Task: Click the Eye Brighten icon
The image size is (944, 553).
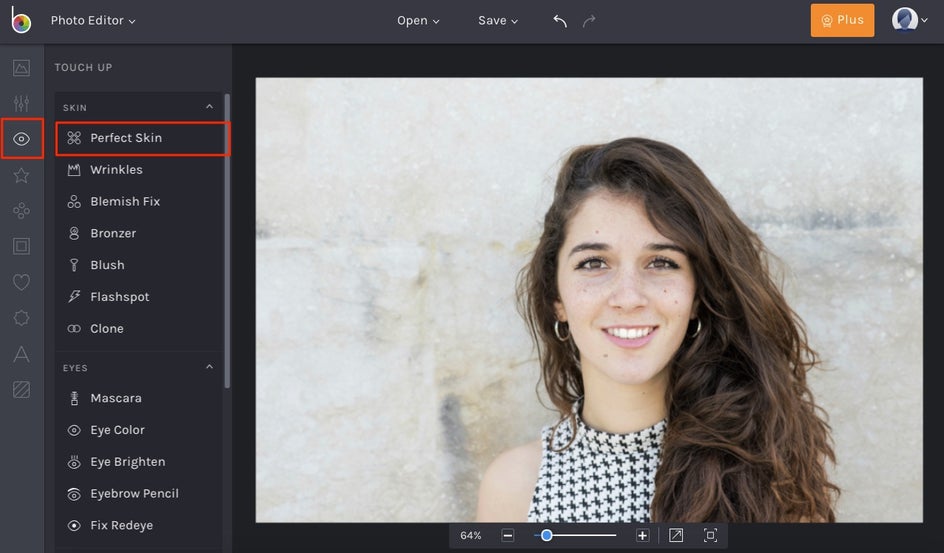Action: click(74, 462)
